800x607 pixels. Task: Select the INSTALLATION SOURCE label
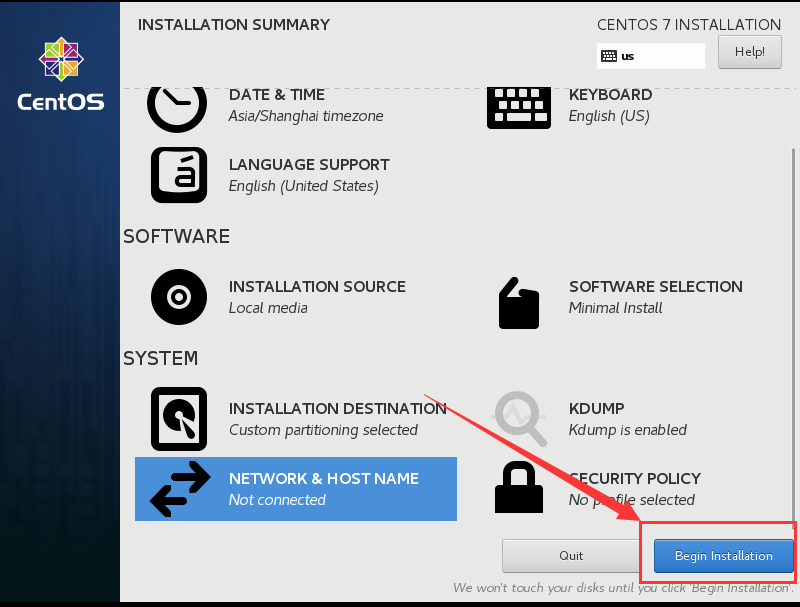click(x=317, y=287)
